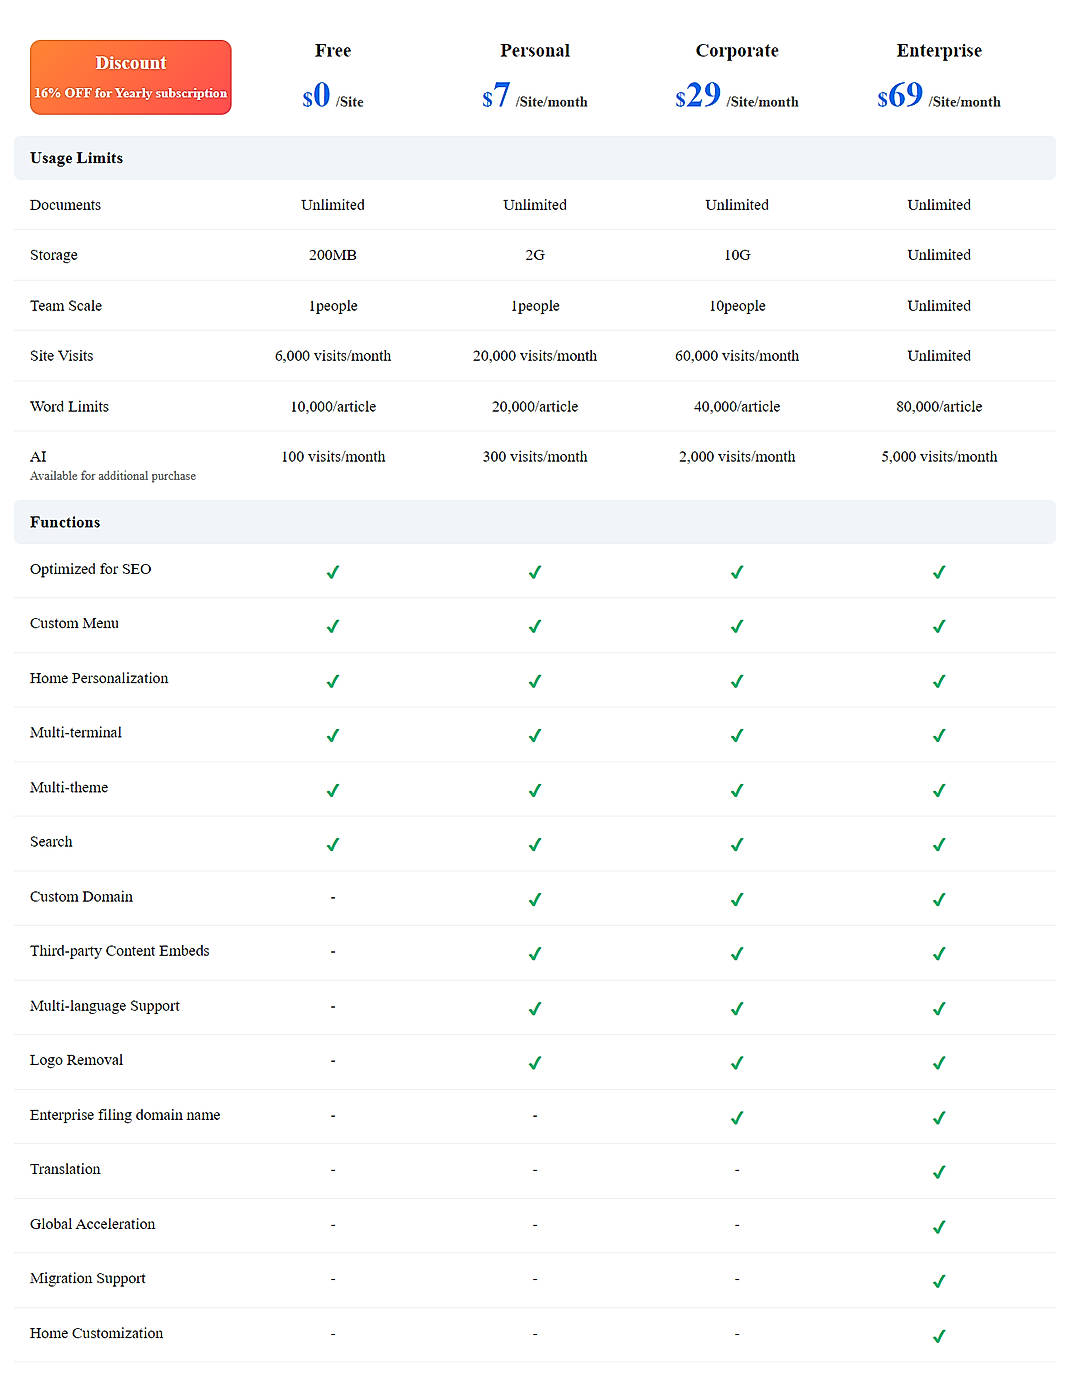This screenshot has height=1378, width=1070.
Task: Toggle the Multi-terminal checkmark for Personal plan
Action: click(x=535, y=735)
